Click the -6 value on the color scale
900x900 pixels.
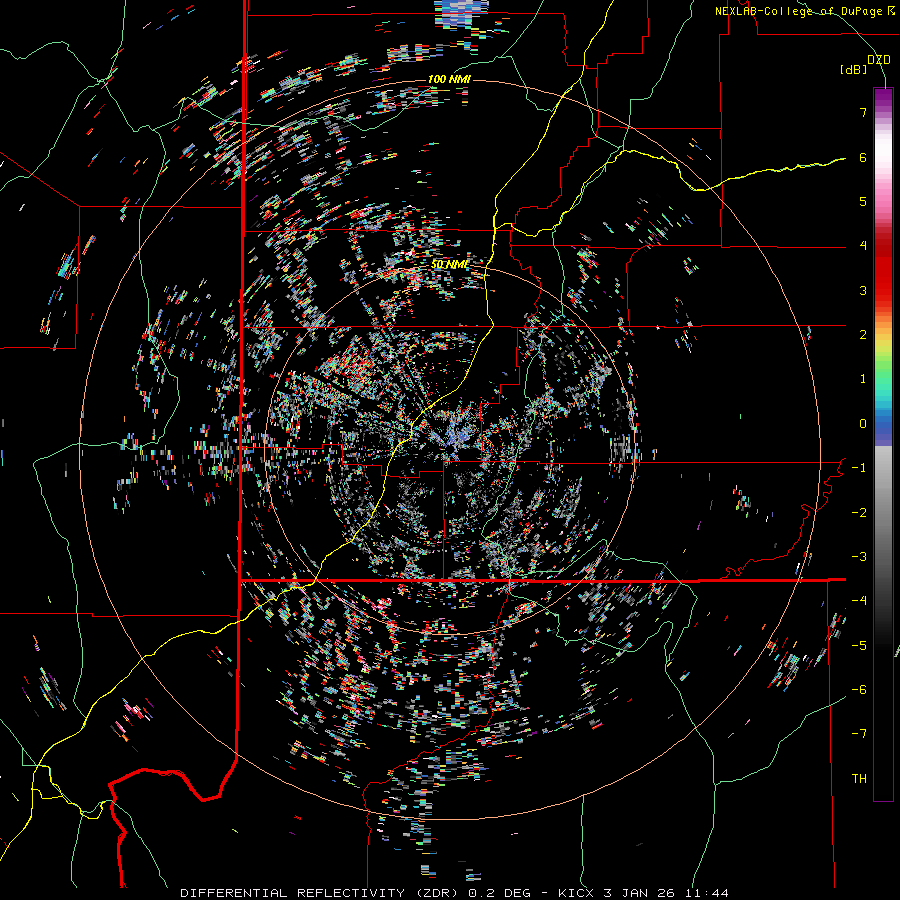[x=859, y=690]
